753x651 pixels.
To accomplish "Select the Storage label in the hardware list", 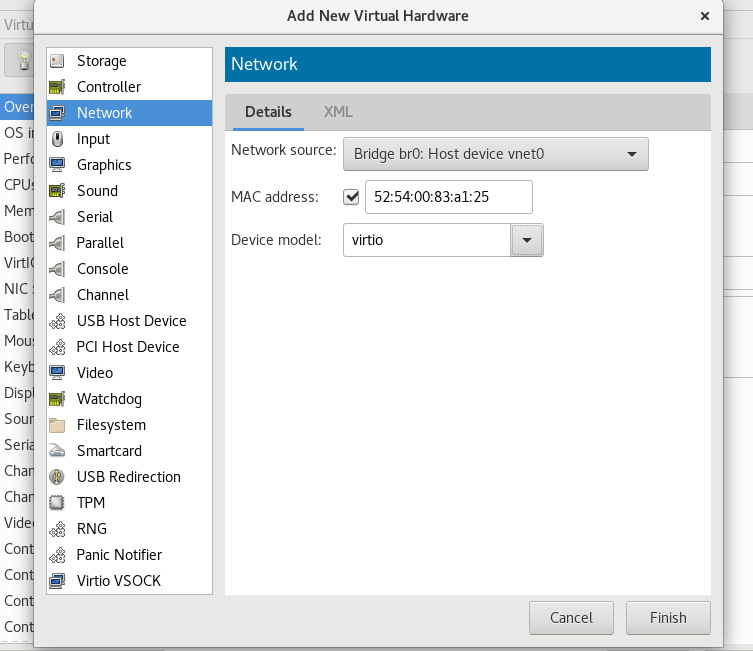I will (102, 61).
